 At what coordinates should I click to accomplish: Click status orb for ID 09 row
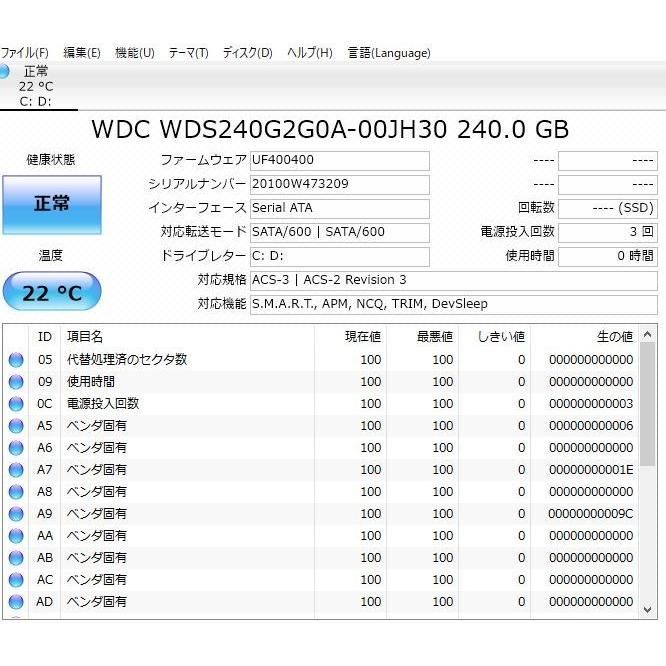pos(16,382)
